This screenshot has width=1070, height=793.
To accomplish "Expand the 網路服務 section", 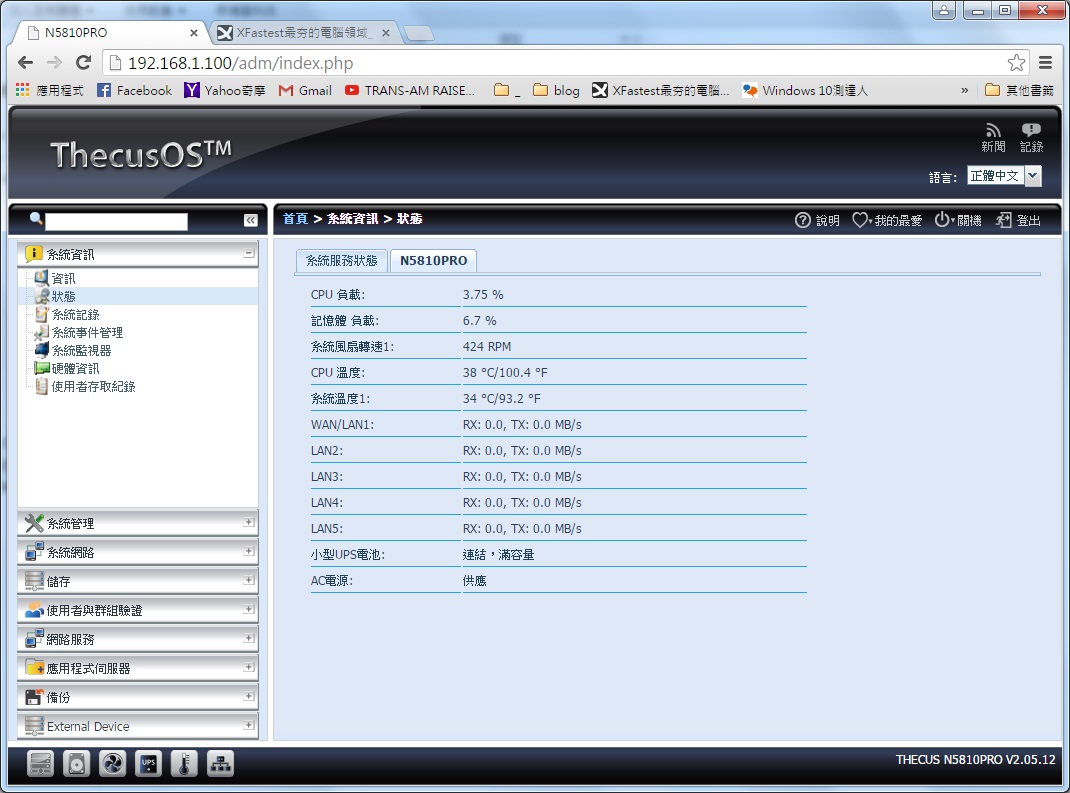I will (x=249, y=639).
